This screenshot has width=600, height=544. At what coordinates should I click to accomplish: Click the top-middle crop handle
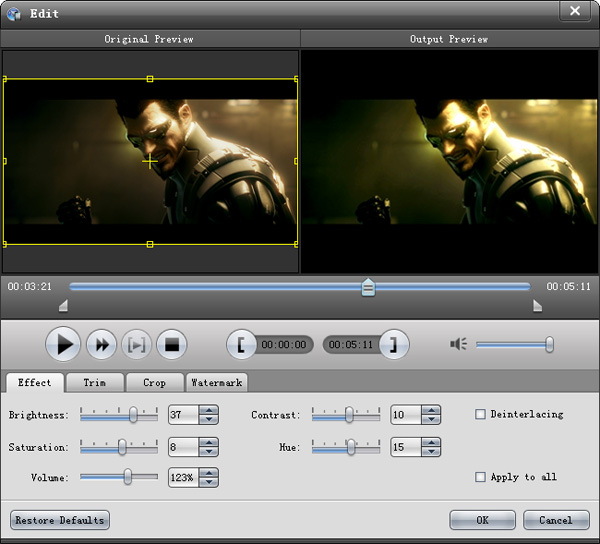[x=150, y=79]
